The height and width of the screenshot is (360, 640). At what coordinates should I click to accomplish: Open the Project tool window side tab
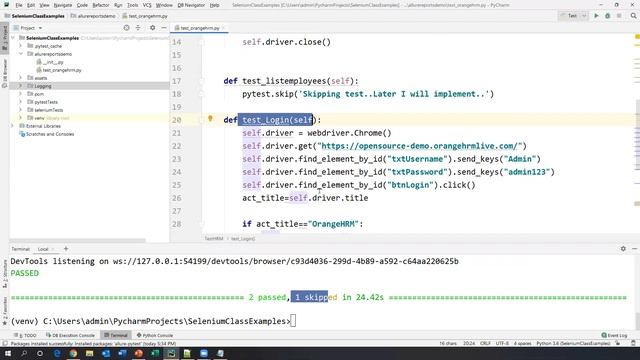[4, 38]
